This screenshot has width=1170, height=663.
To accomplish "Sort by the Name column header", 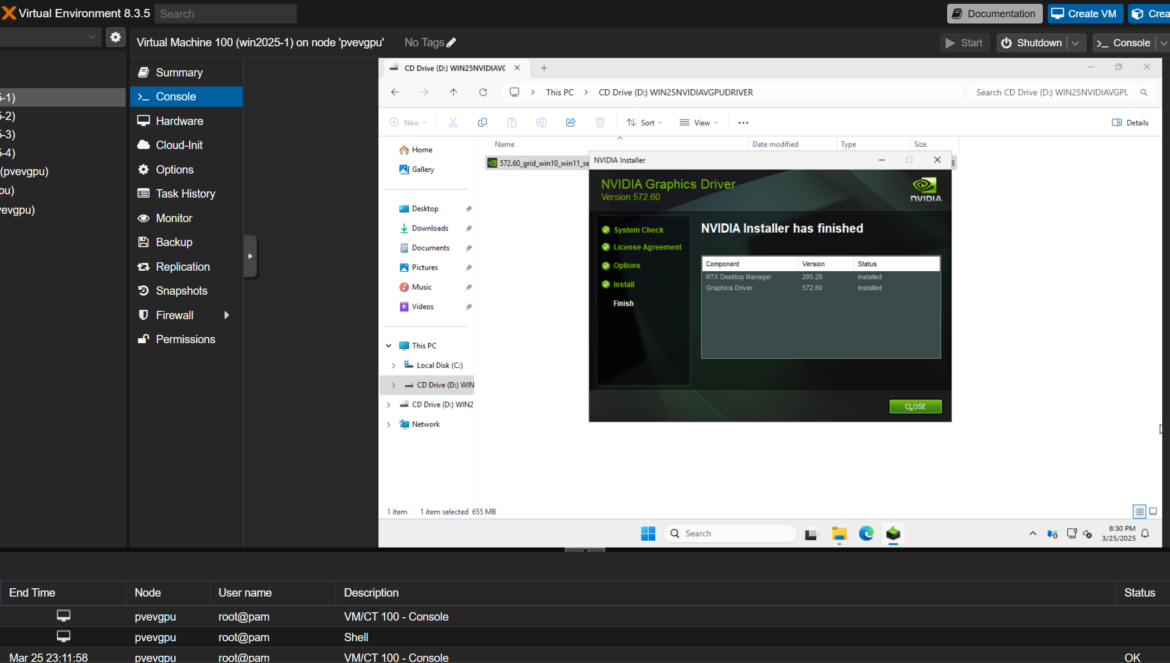I will pos(504,144).
